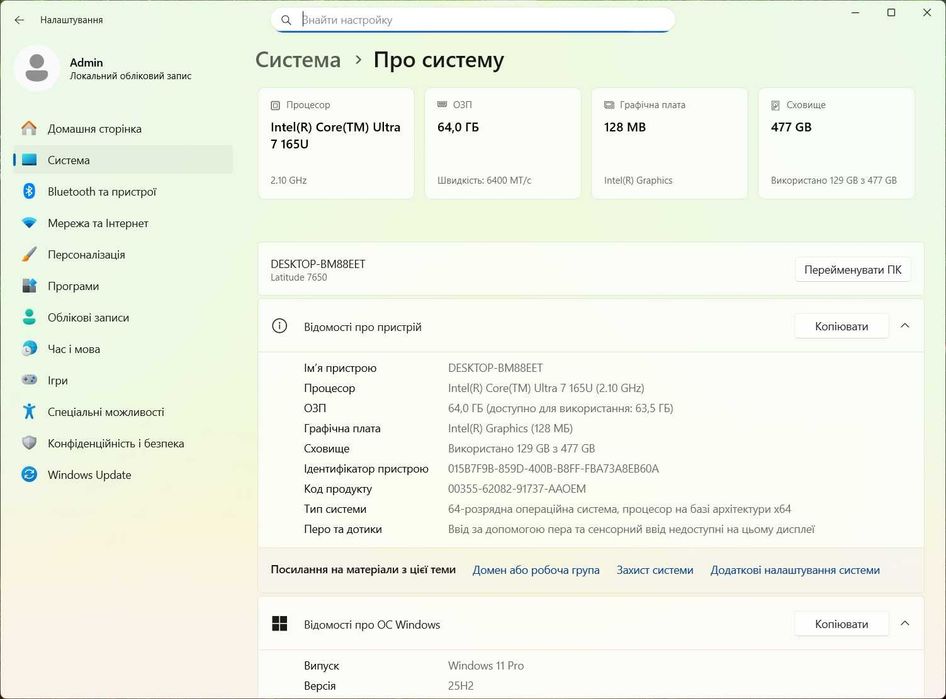Click the accessibility figure icon in the sidebar
Image resolution: width=946 pixels, height=699 pixels.
coord(29,411)
